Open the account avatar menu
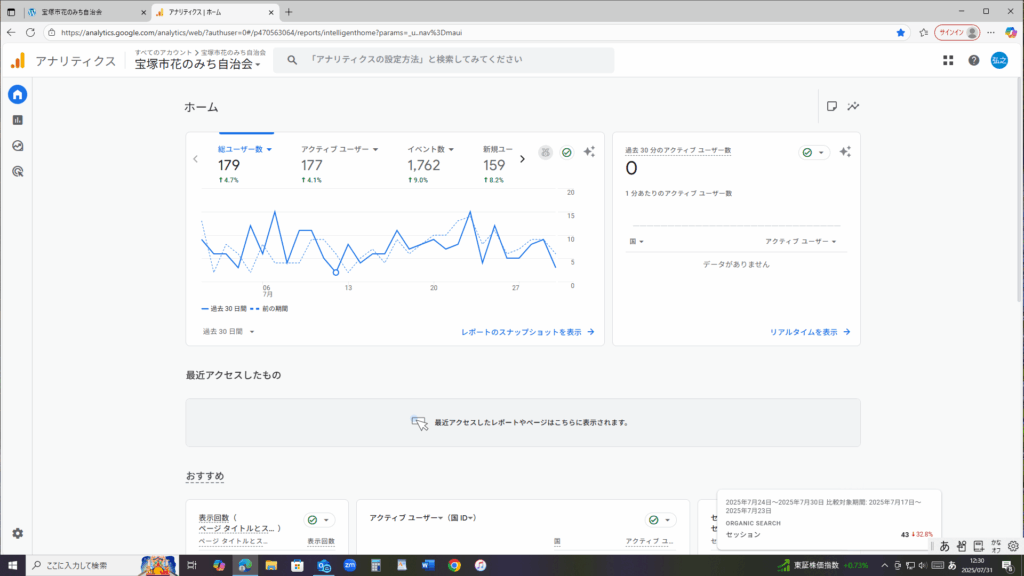1024x576 pixels. point(999,60)
